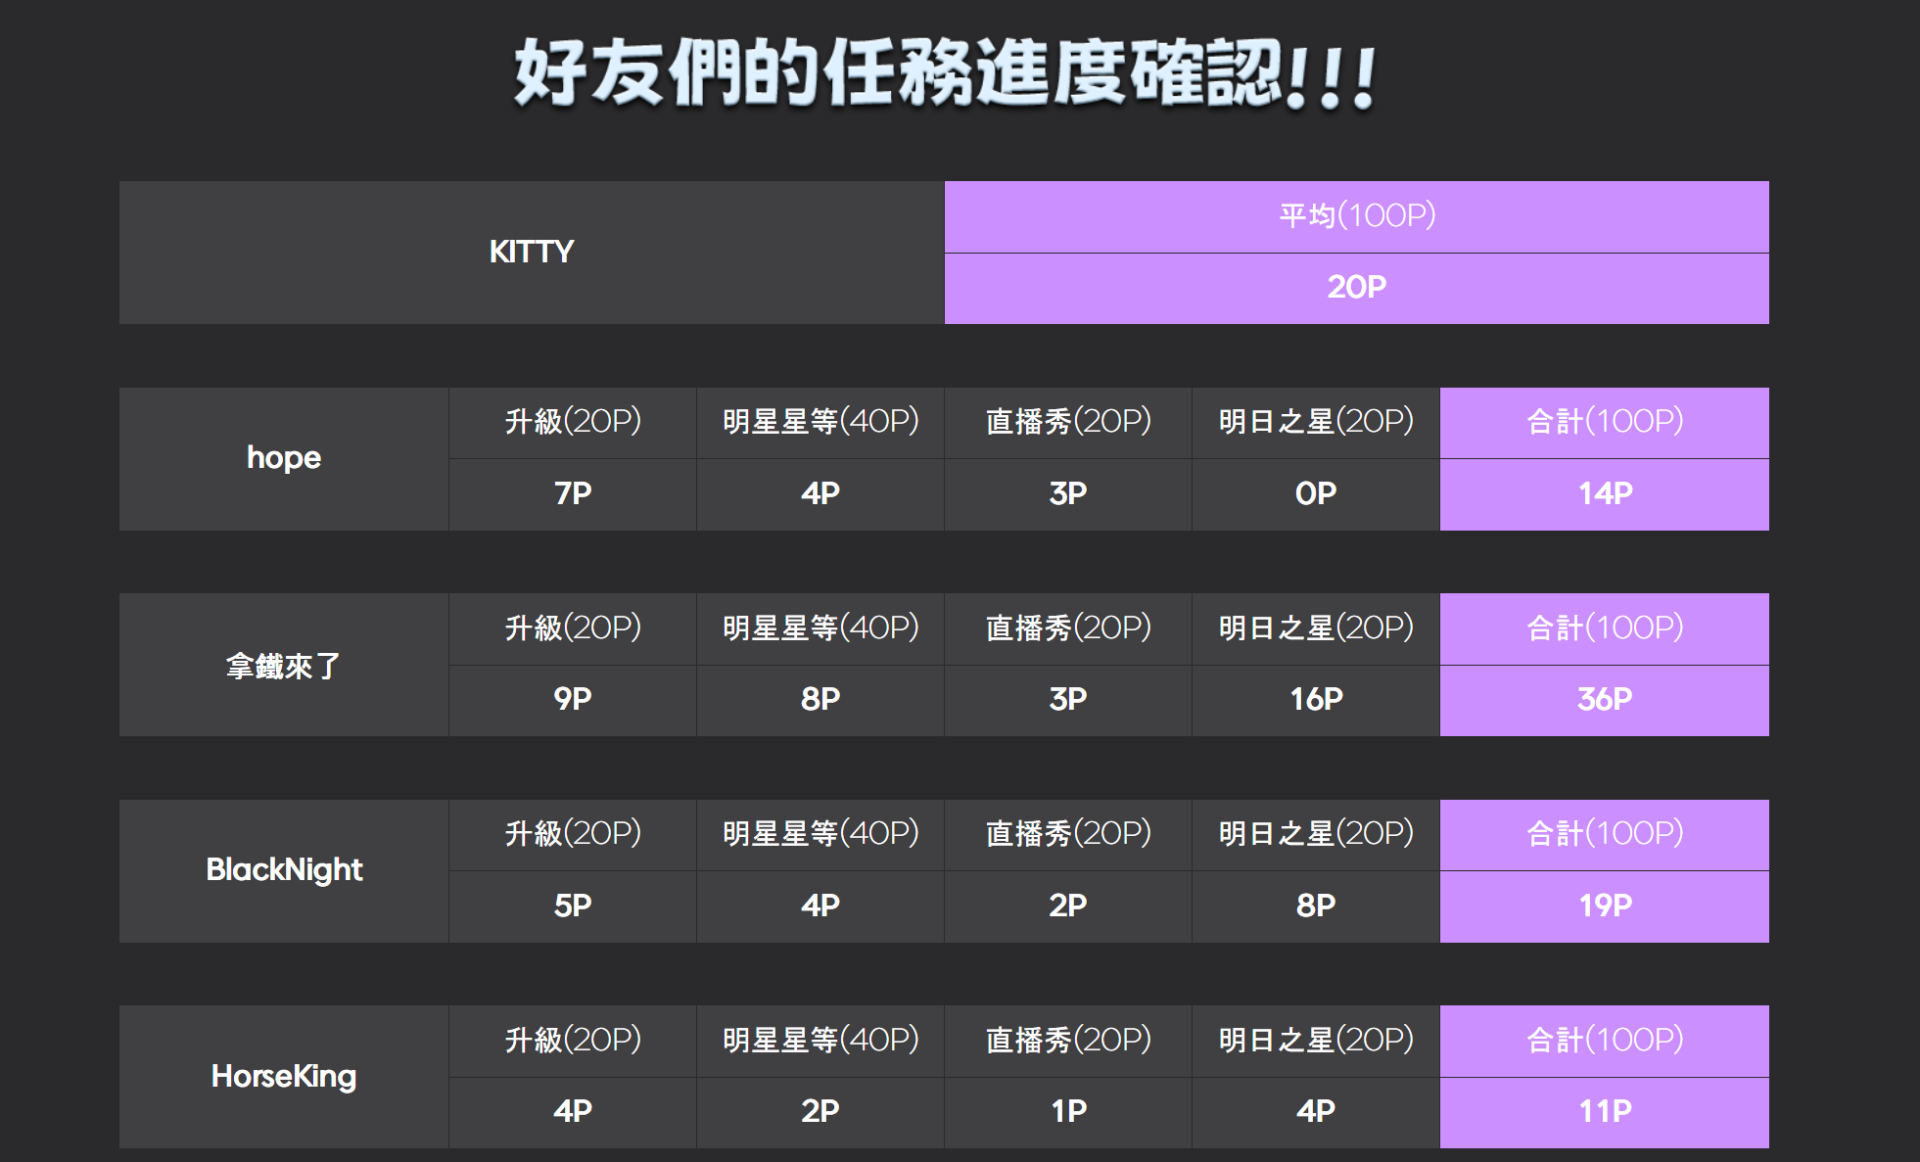Select hope's 14P total cell
Image resolution: width=1920 pixels, height=1162 pixels.
[x=1604, y=494]
